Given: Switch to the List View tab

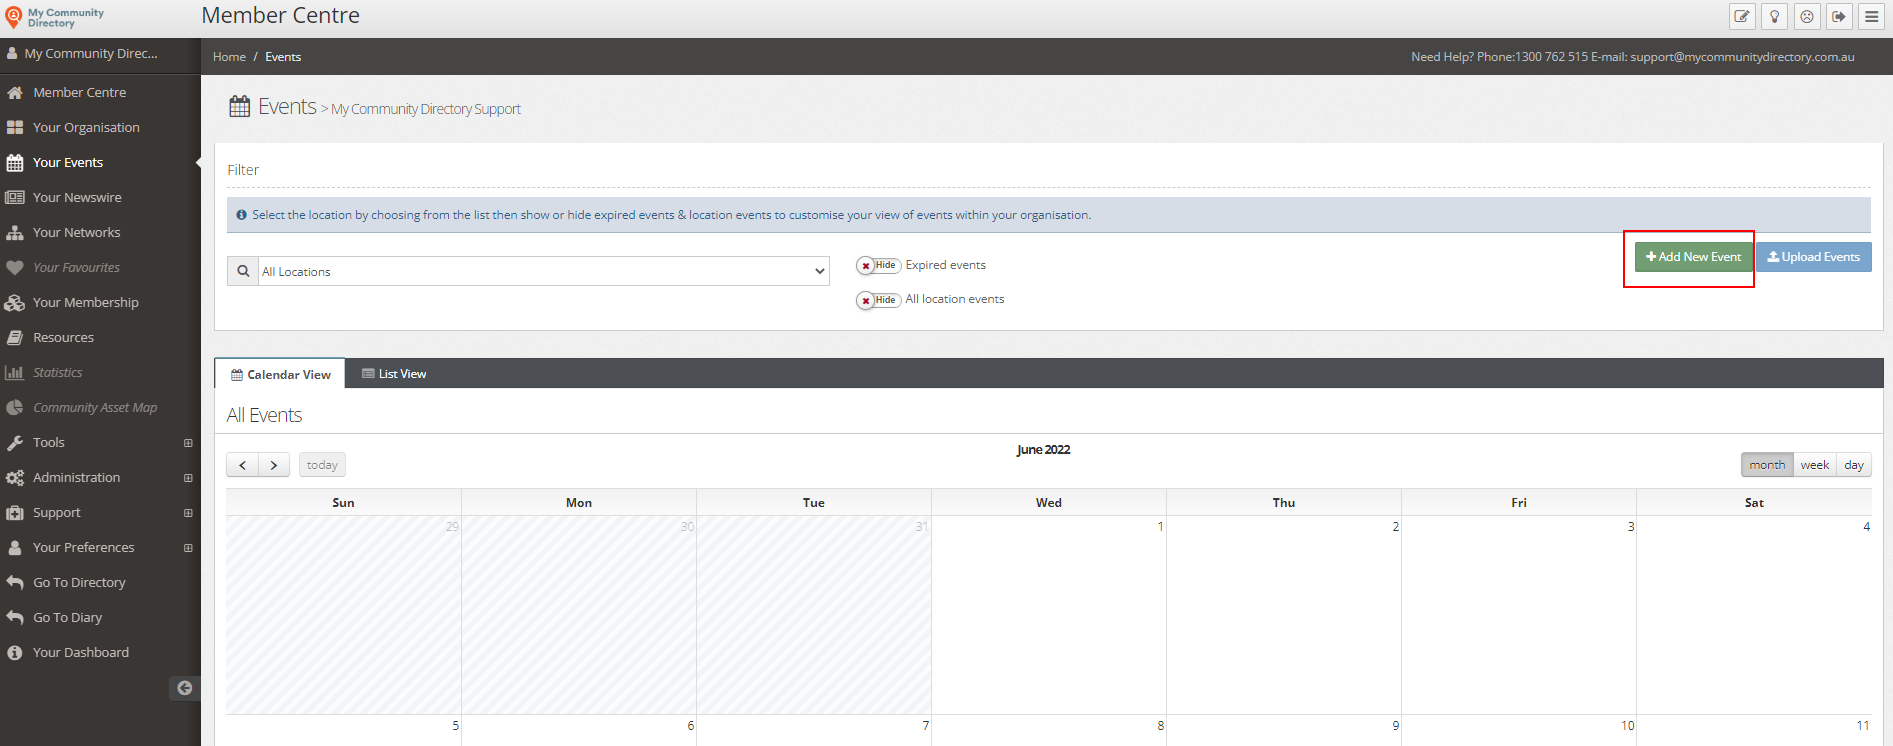Looking at the screenshot, I should point(394,374).
